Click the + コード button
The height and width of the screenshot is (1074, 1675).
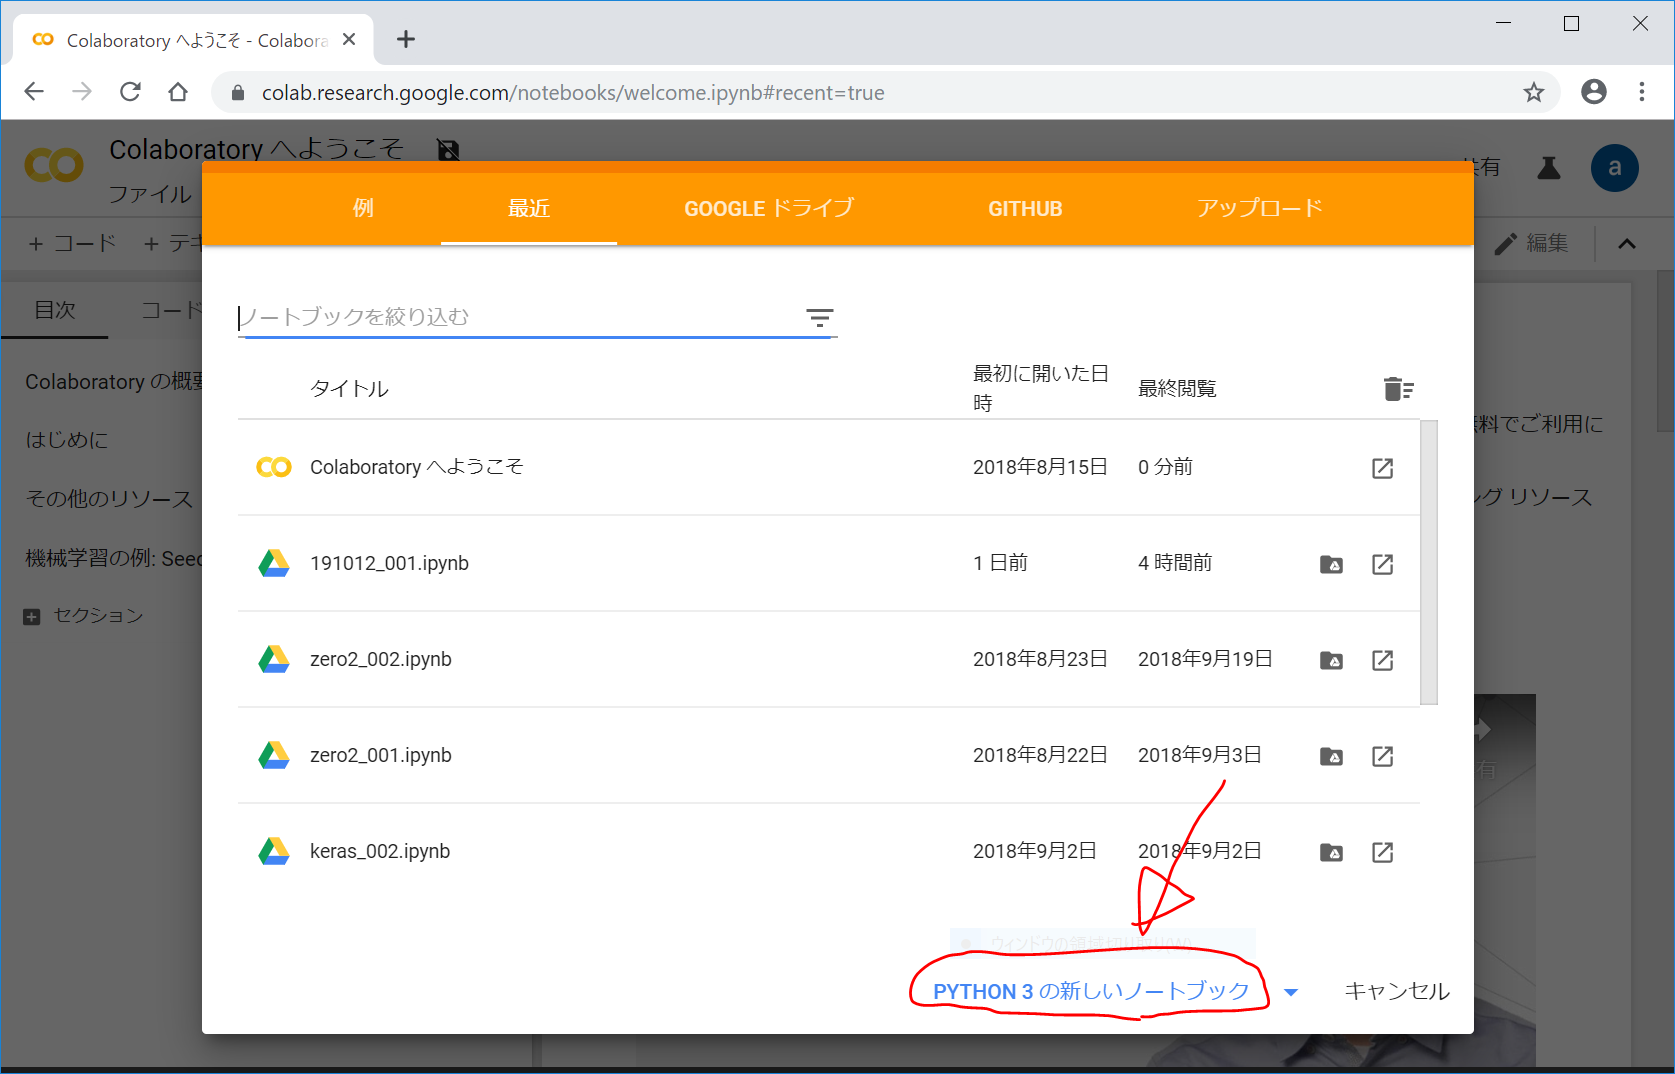tap(73, 243)
